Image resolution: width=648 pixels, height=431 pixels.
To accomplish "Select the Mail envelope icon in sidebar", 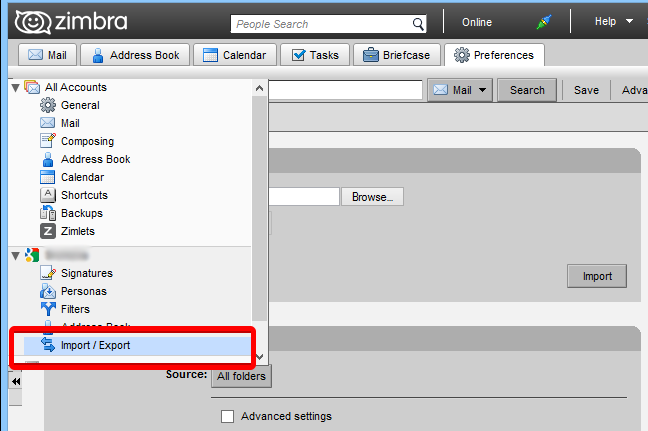I will point(48,123).
